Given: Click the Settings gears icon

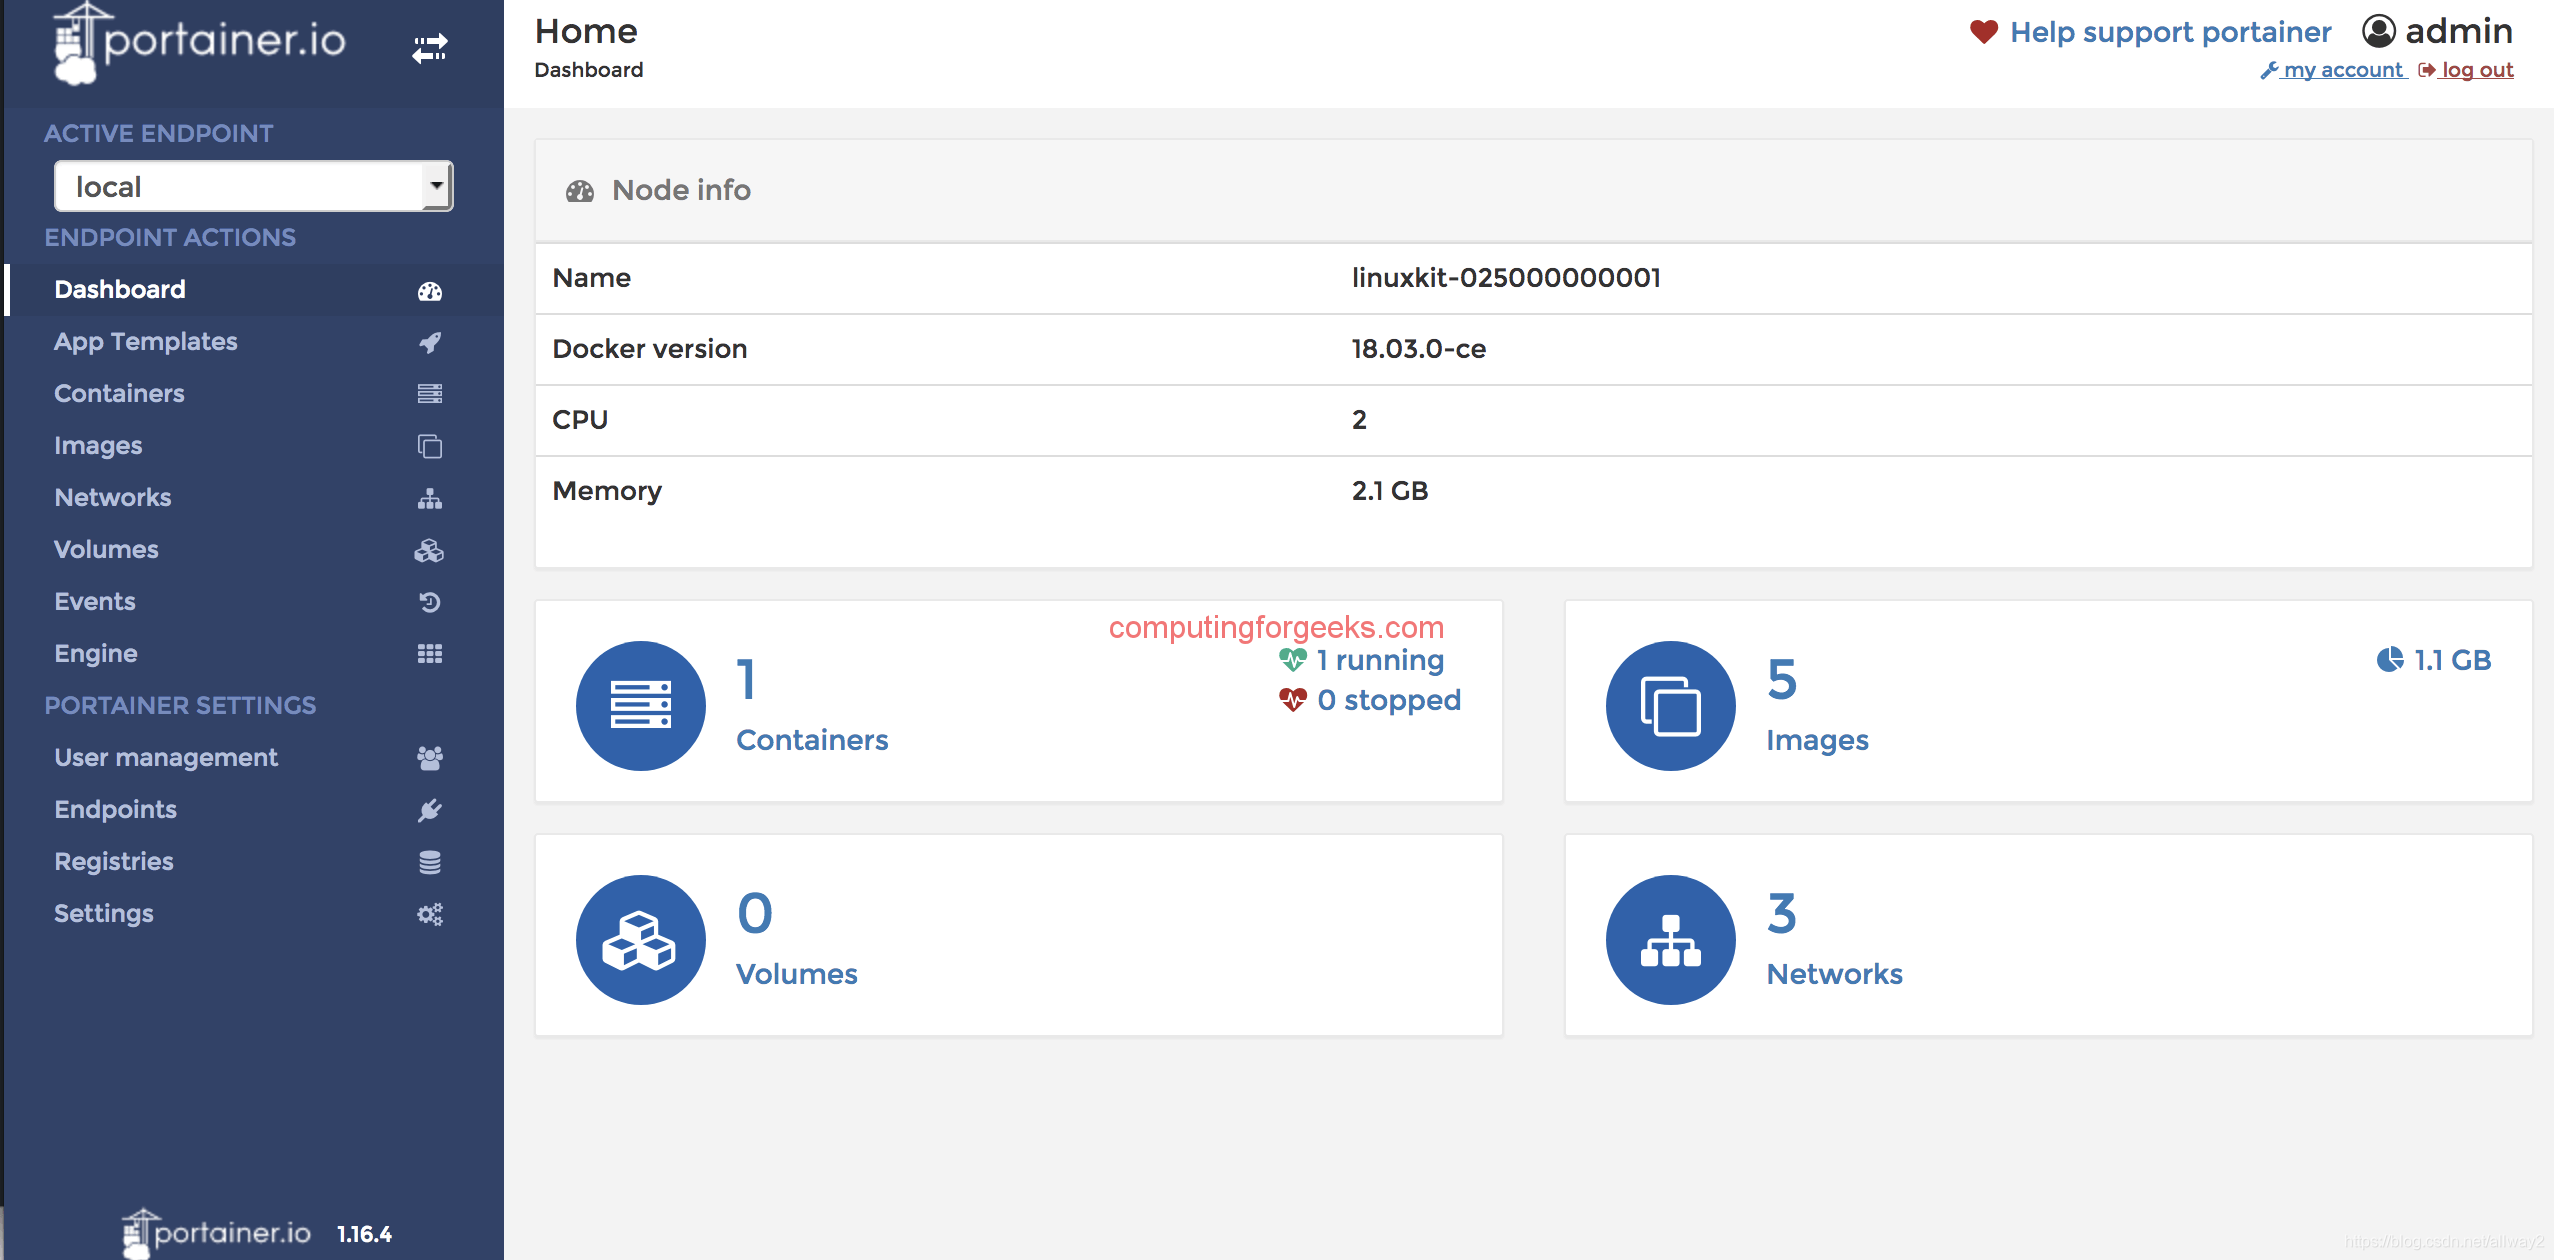Looking at the screenshot, I should [x=430, y=914].
